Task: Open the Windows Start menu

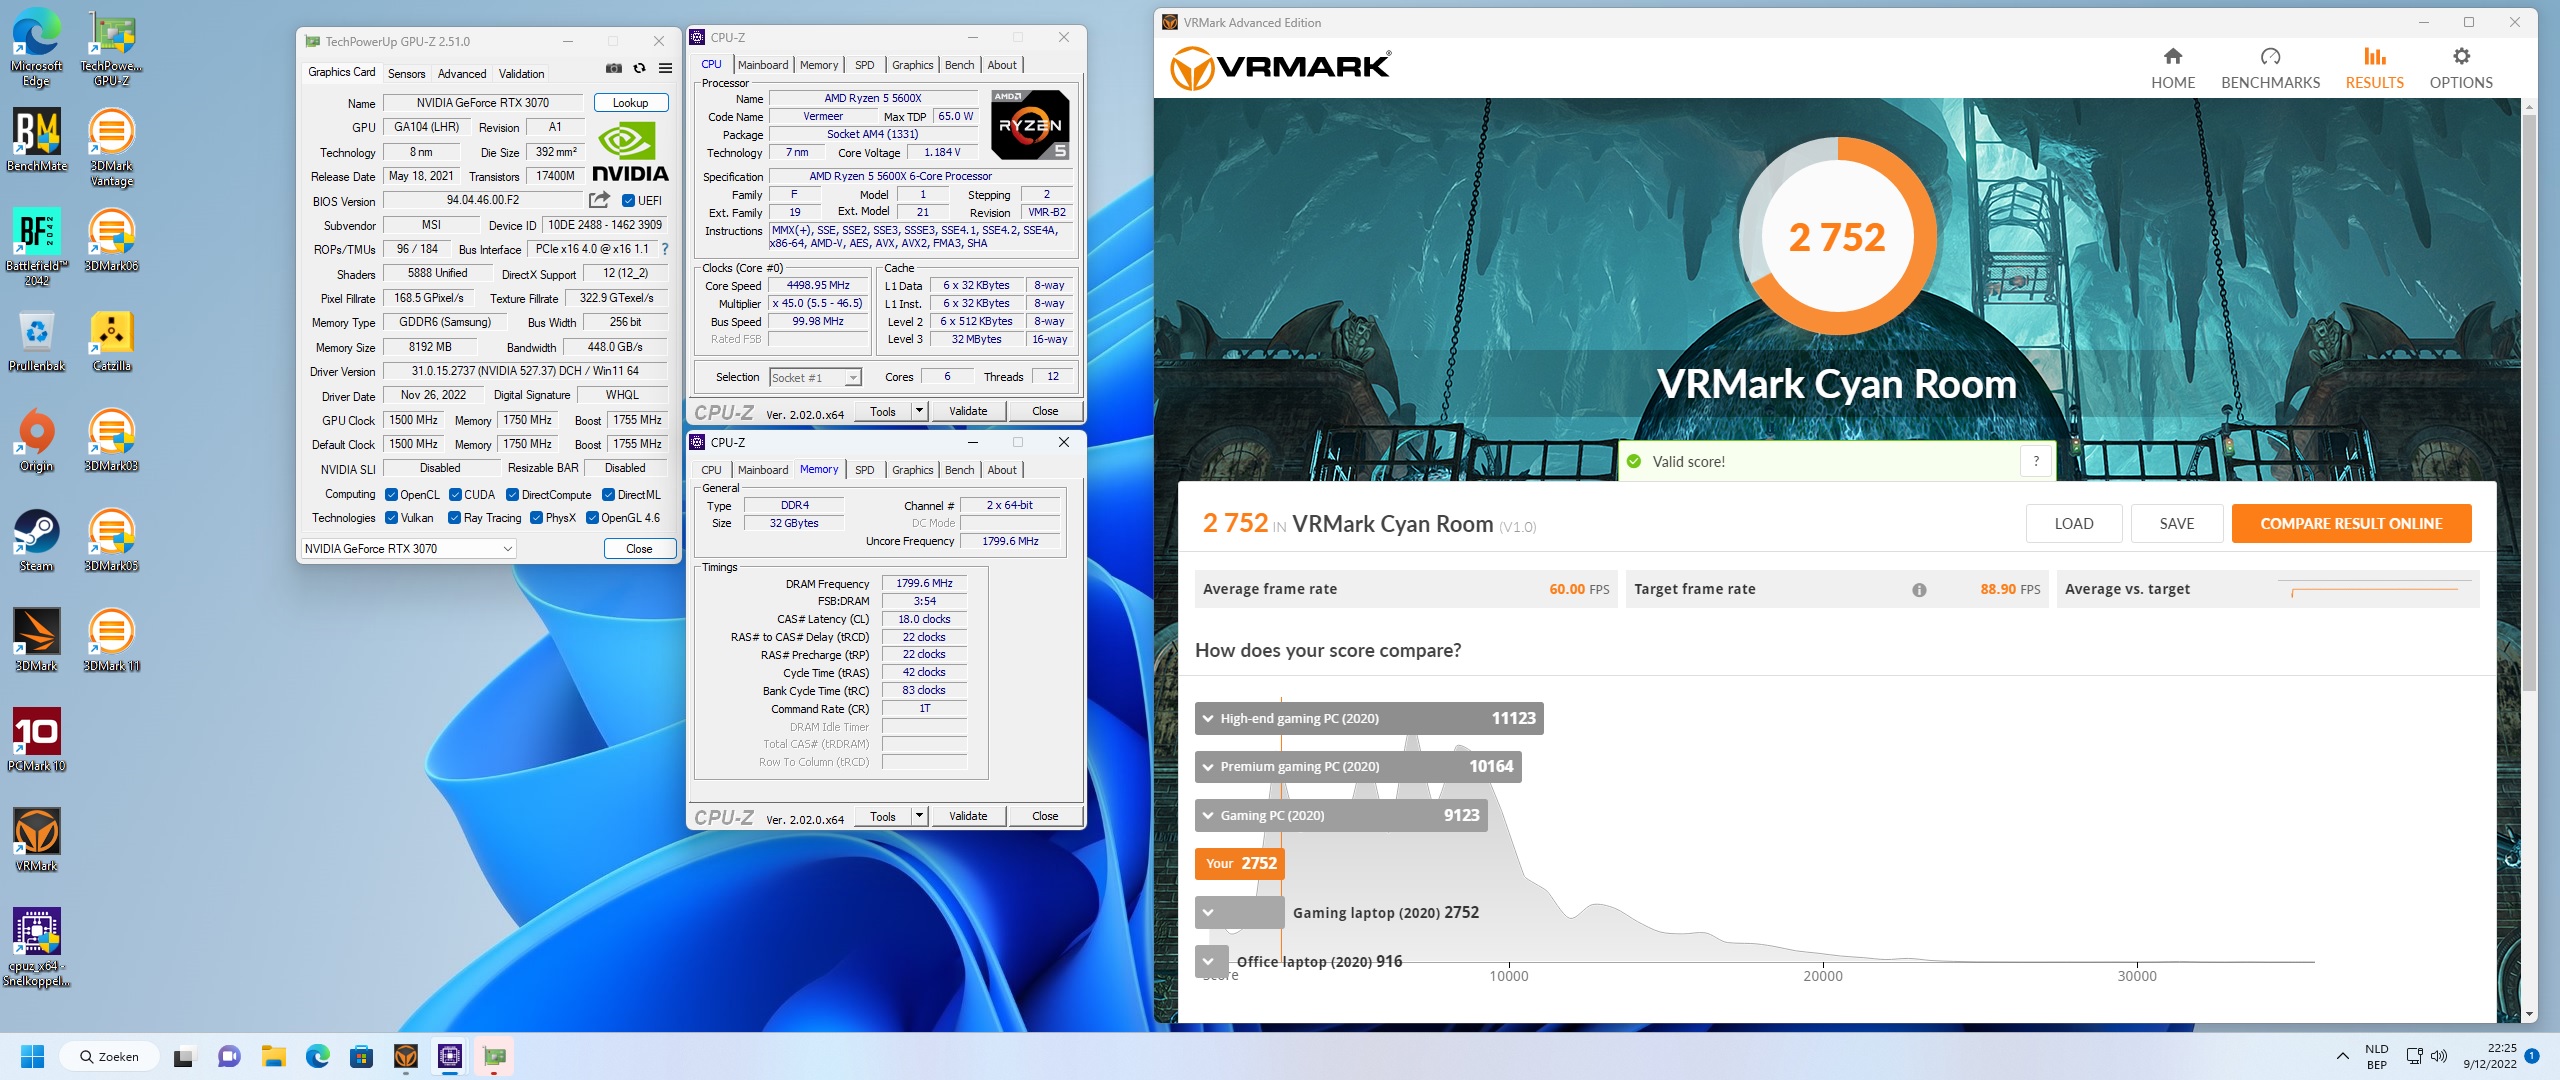Action: [33, 1056]
